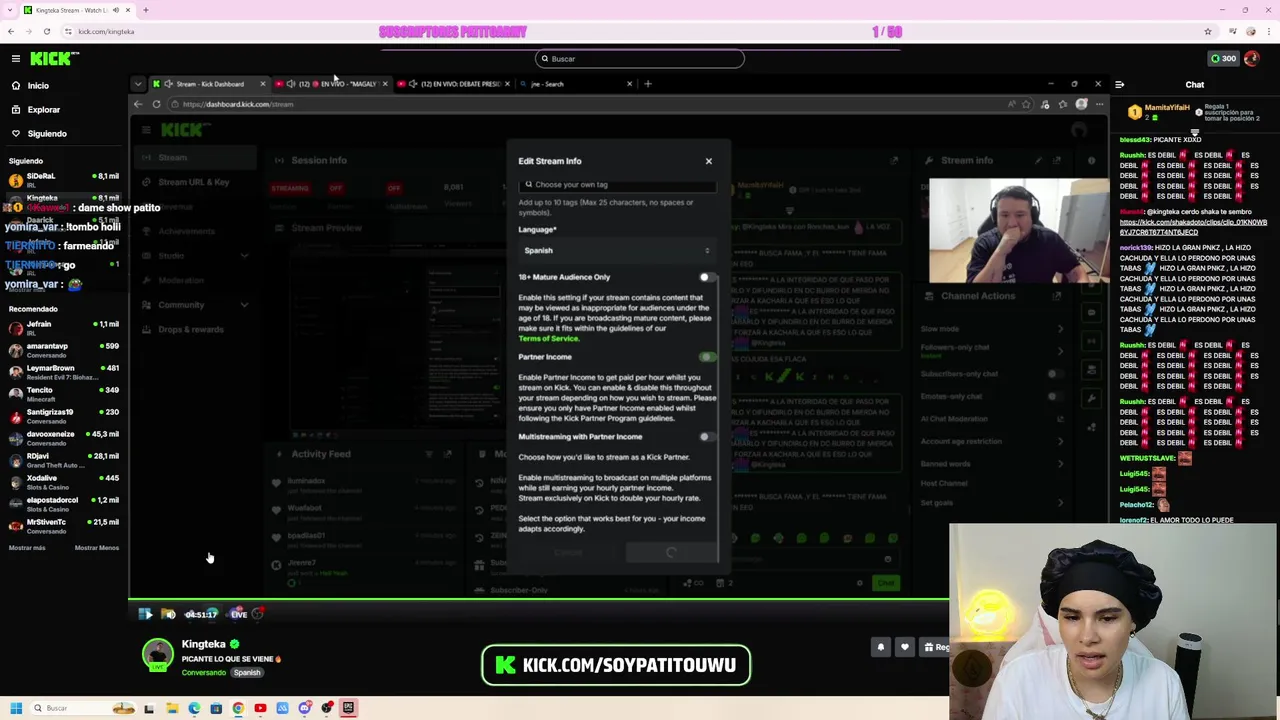Screen dimensions: 1280x720
Task: Open Stream URL & Key in dashboard sidebar
Action: [x=193, y=182]
